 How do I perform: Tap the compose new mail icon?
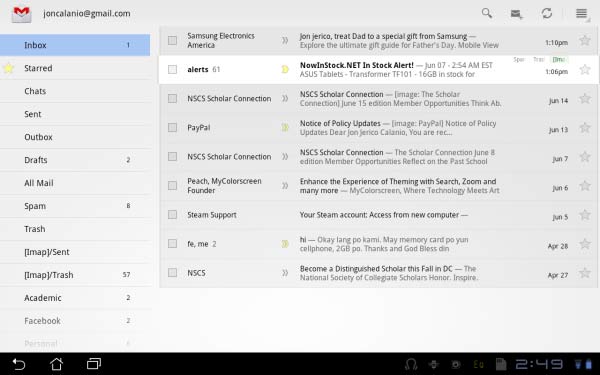(517, 14)
